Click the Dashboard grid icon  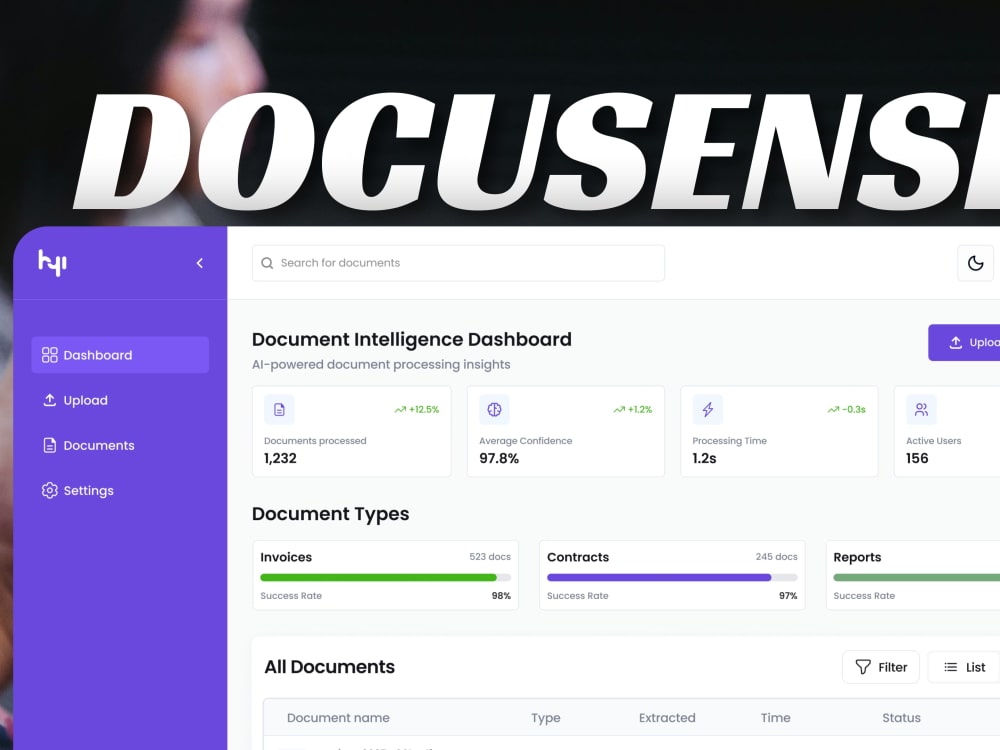point(49,355)
